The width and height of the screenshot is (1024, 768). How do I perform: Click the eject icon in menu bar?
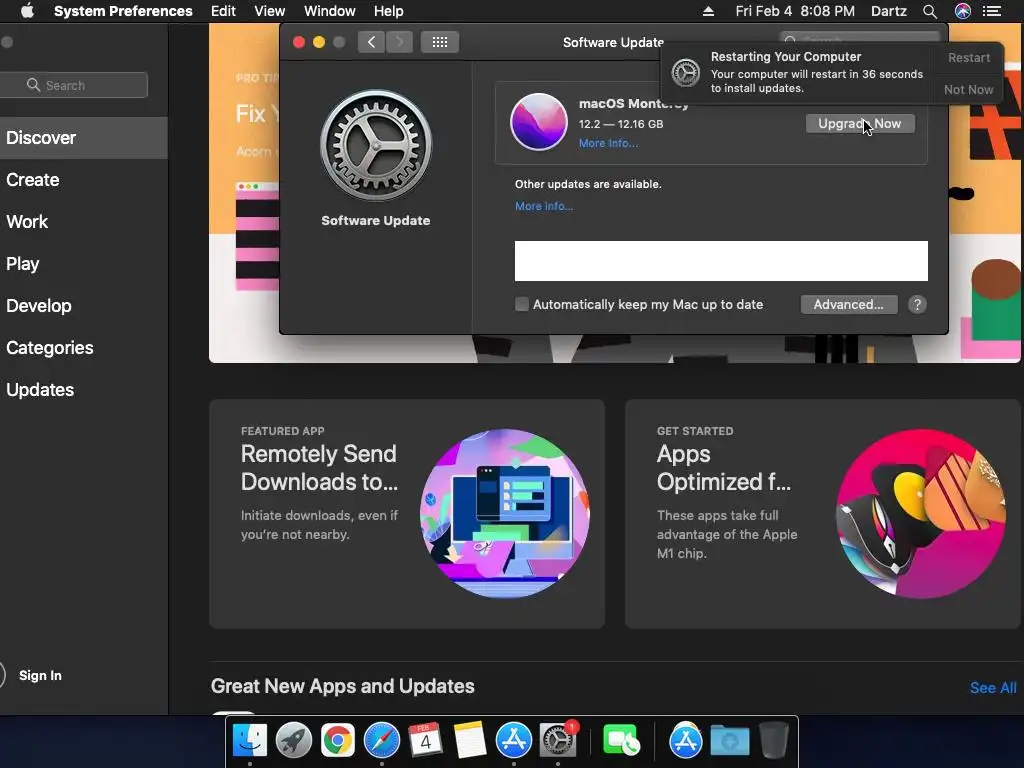[708, 11]
